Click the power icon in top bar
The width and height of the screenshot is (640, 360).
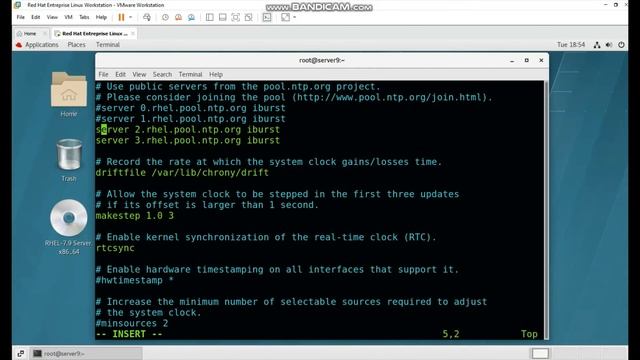[621, 45]
